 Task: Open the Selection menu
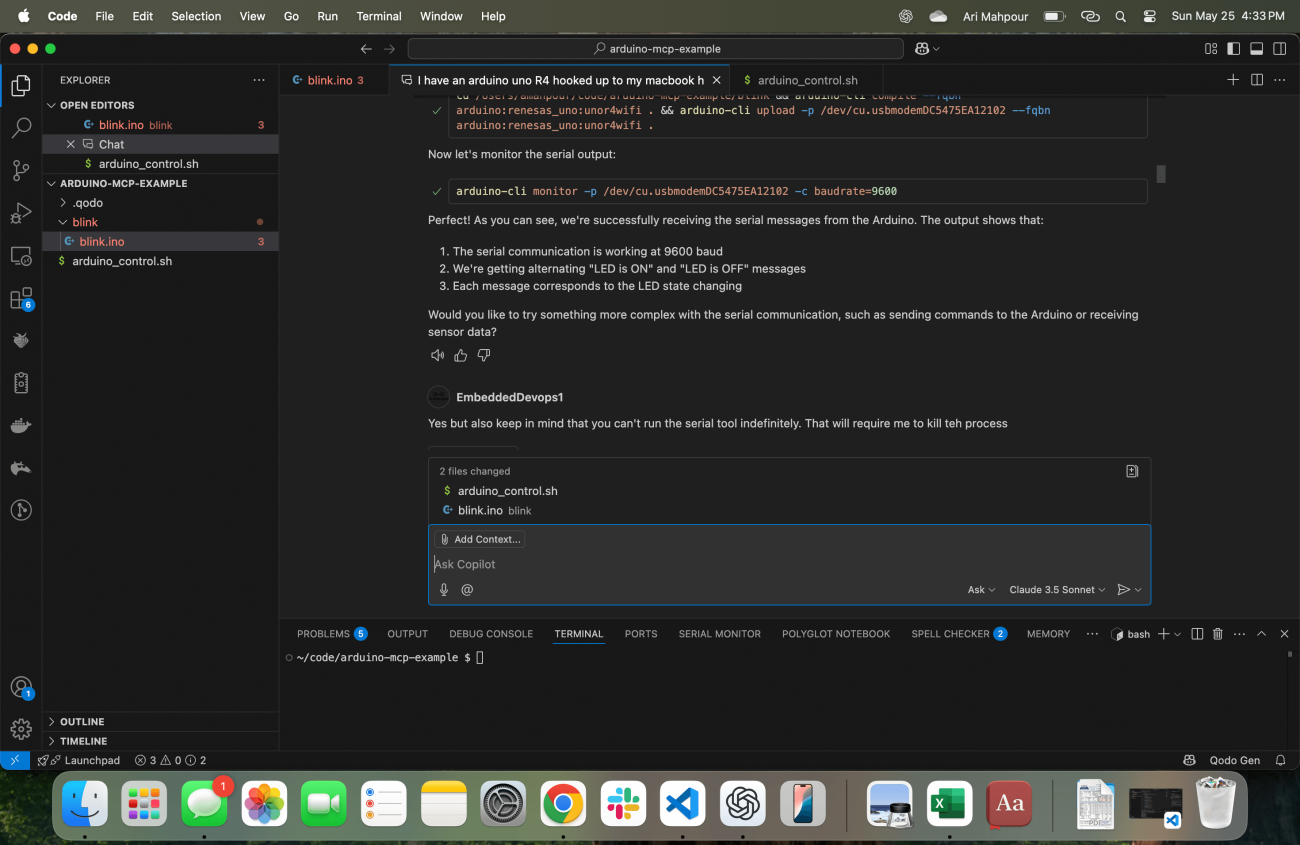pos(196,16)
